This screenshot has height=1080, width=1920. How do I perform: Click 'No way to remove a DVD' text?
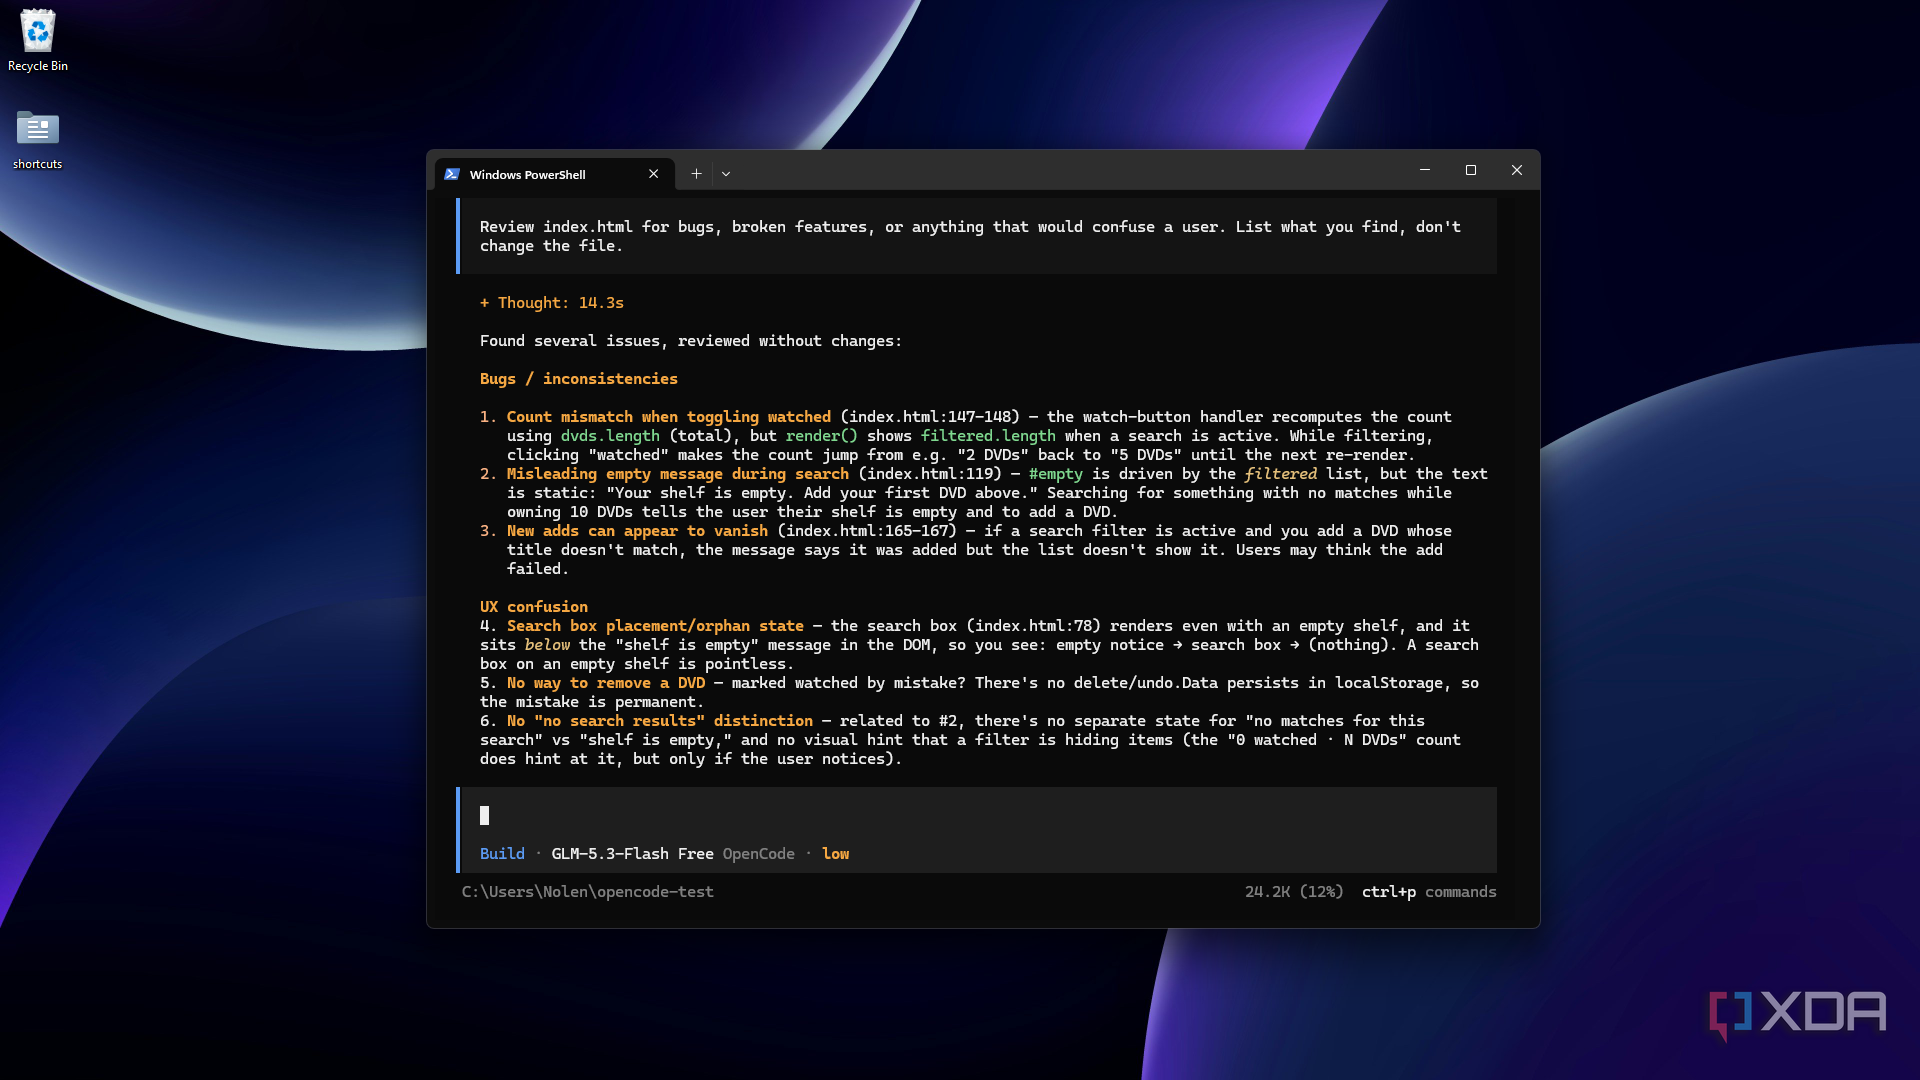(x=606, y=683)
